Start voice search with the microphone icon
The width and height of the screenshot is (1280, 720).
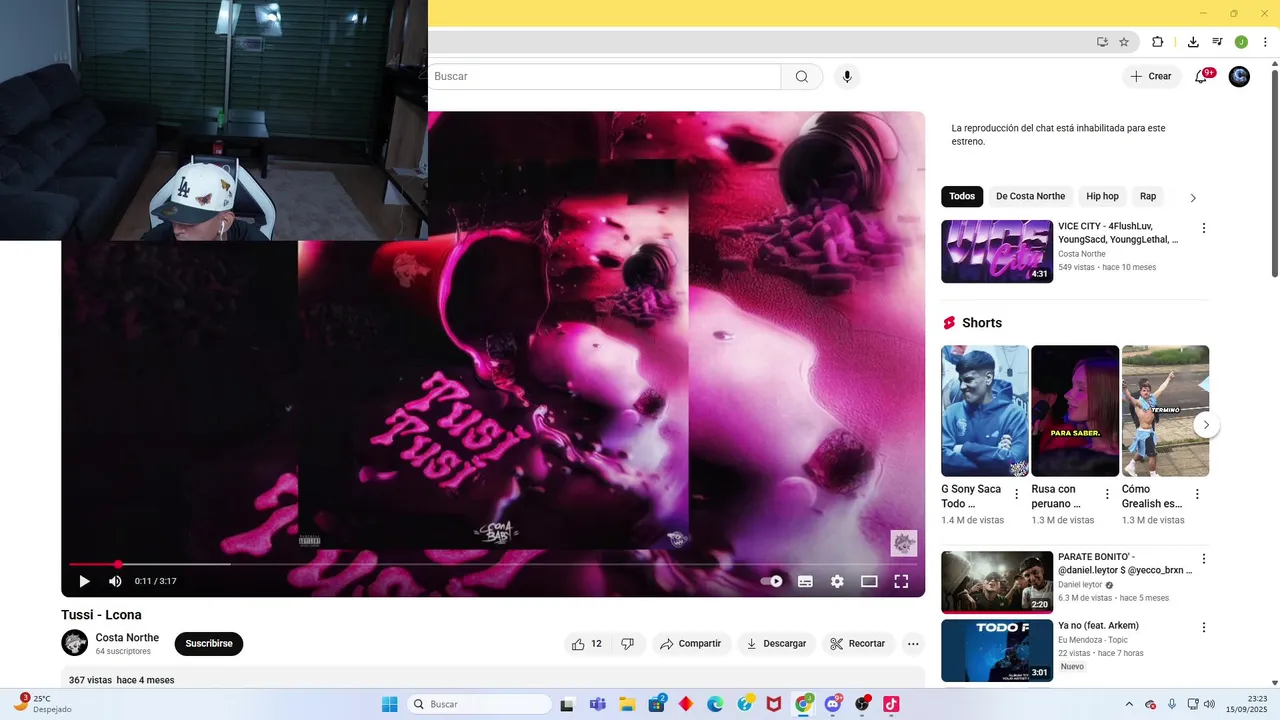coord(847,77)
